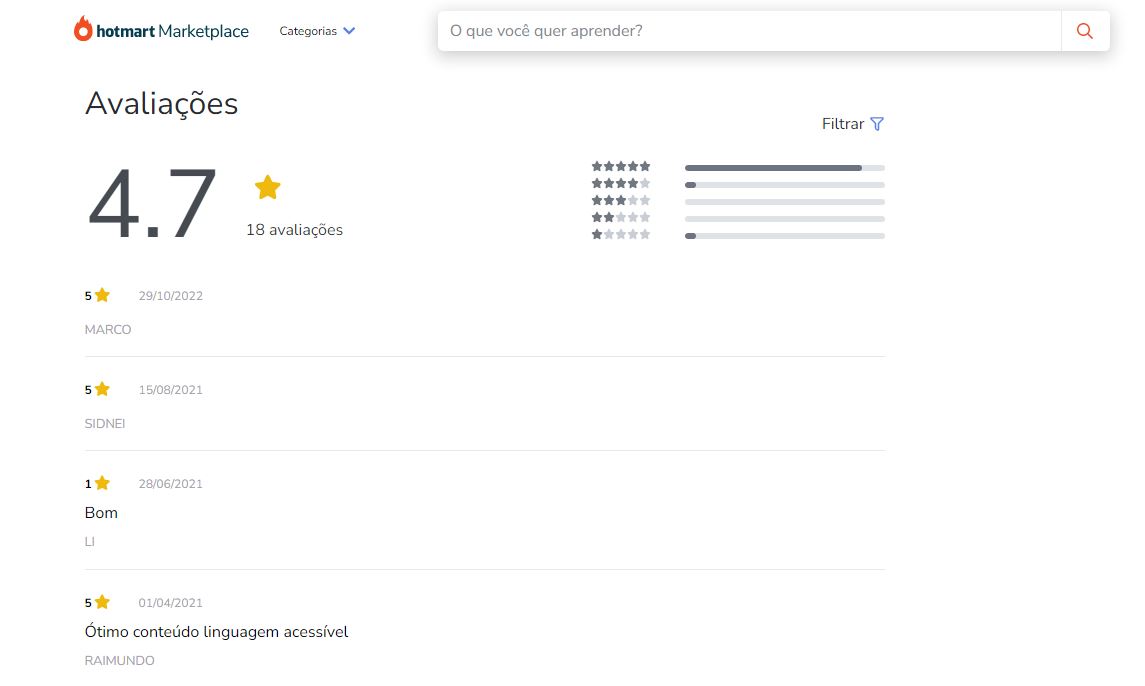Select the five-star rating row
Screen dimensions: 1145x686
coord(621,167)
